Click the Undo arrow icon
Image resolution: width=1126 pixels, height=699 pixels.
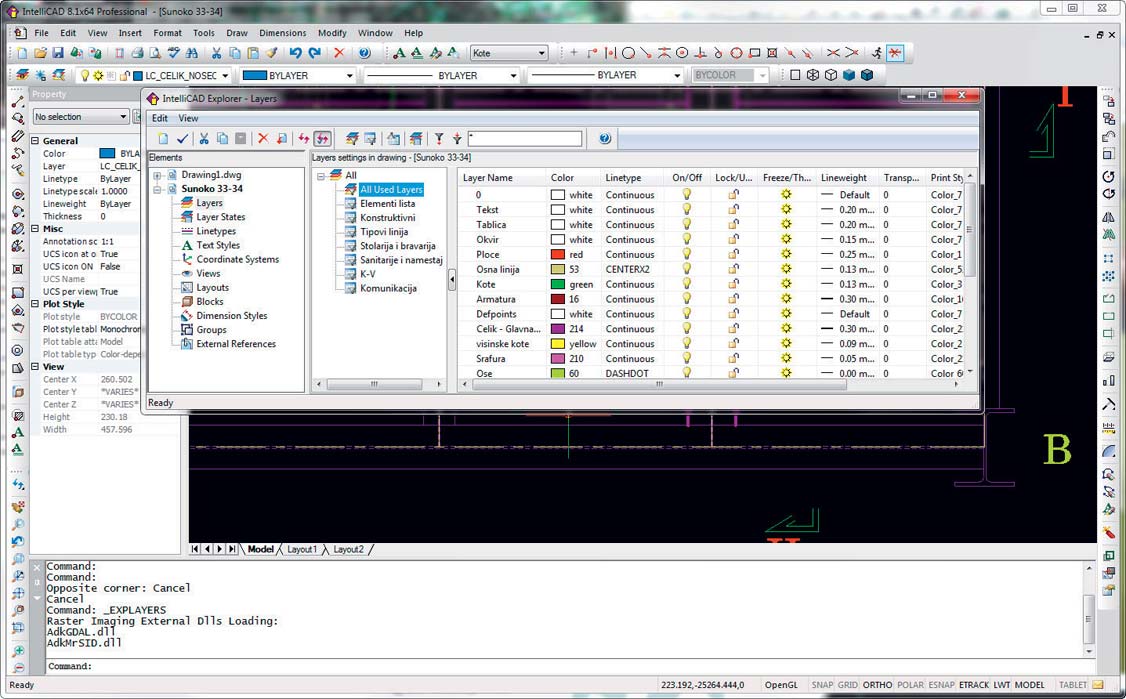coord(295,53)
